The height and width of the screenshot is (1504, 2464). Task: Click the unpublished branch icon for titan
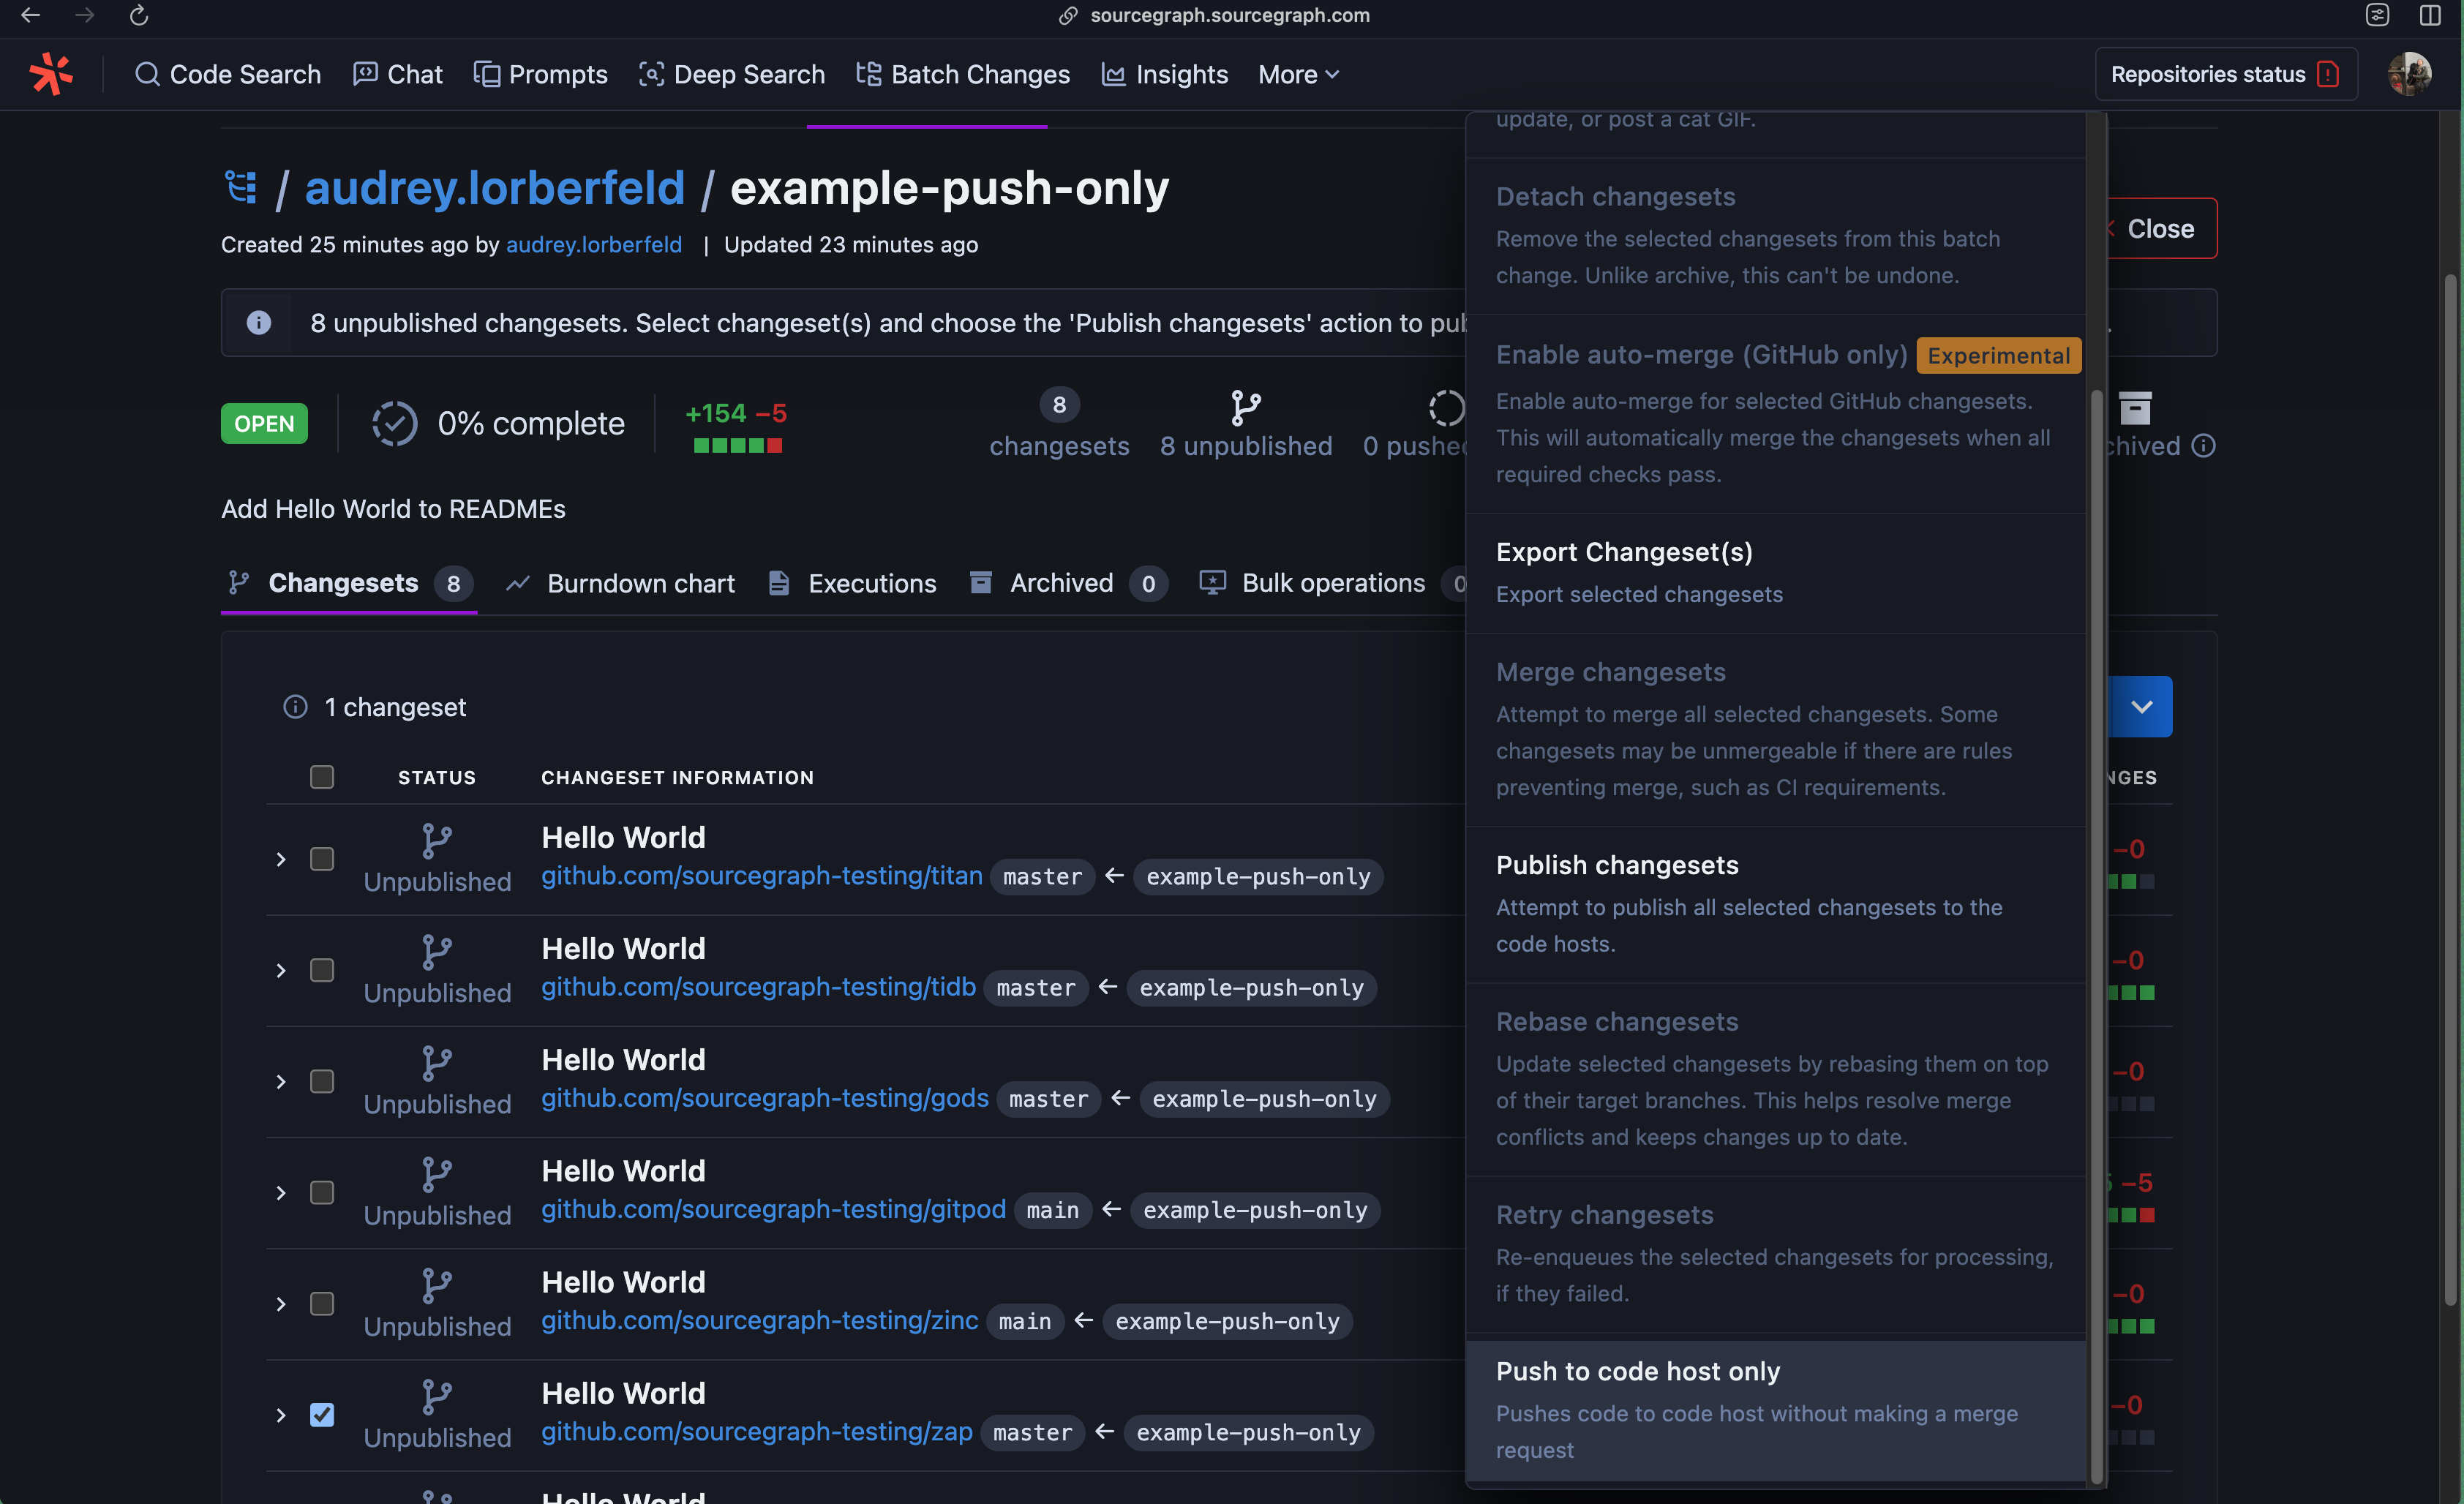[x=437, y=840]
